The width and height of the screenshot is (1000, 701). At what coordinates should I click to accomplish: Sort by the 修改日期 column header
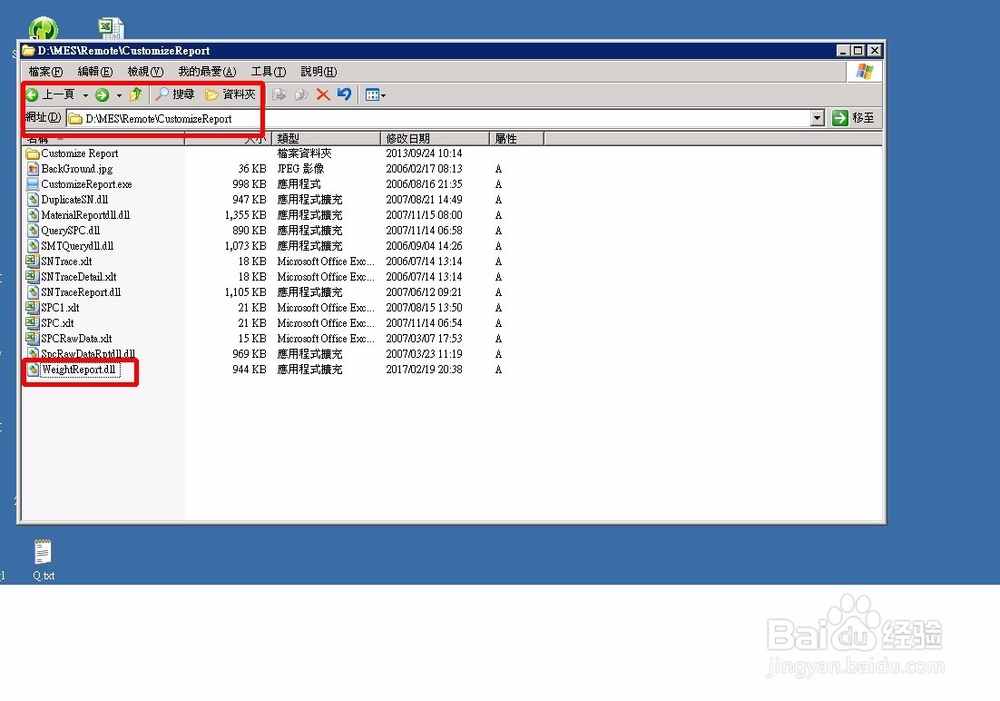click(435, 138)
